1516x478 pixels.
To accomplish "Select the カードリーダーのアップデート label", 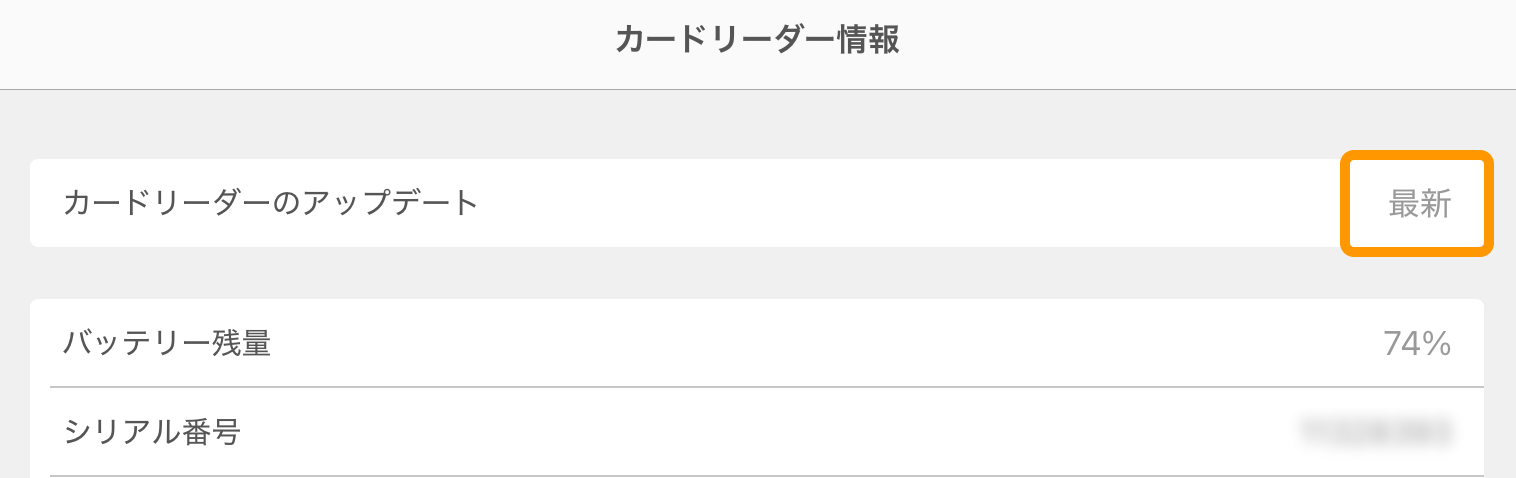I will point(271,203).
